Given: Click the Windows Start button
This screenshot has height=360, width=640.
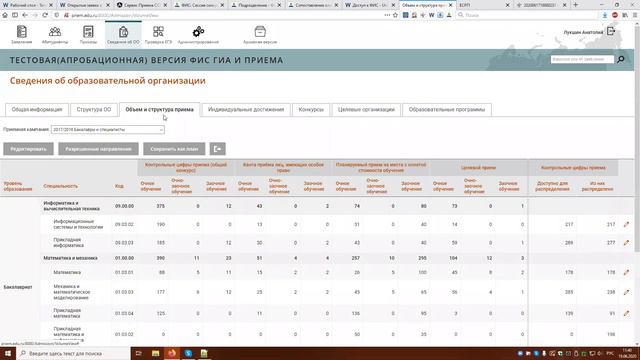Looking at the screenshot, I should coord(8,353).
